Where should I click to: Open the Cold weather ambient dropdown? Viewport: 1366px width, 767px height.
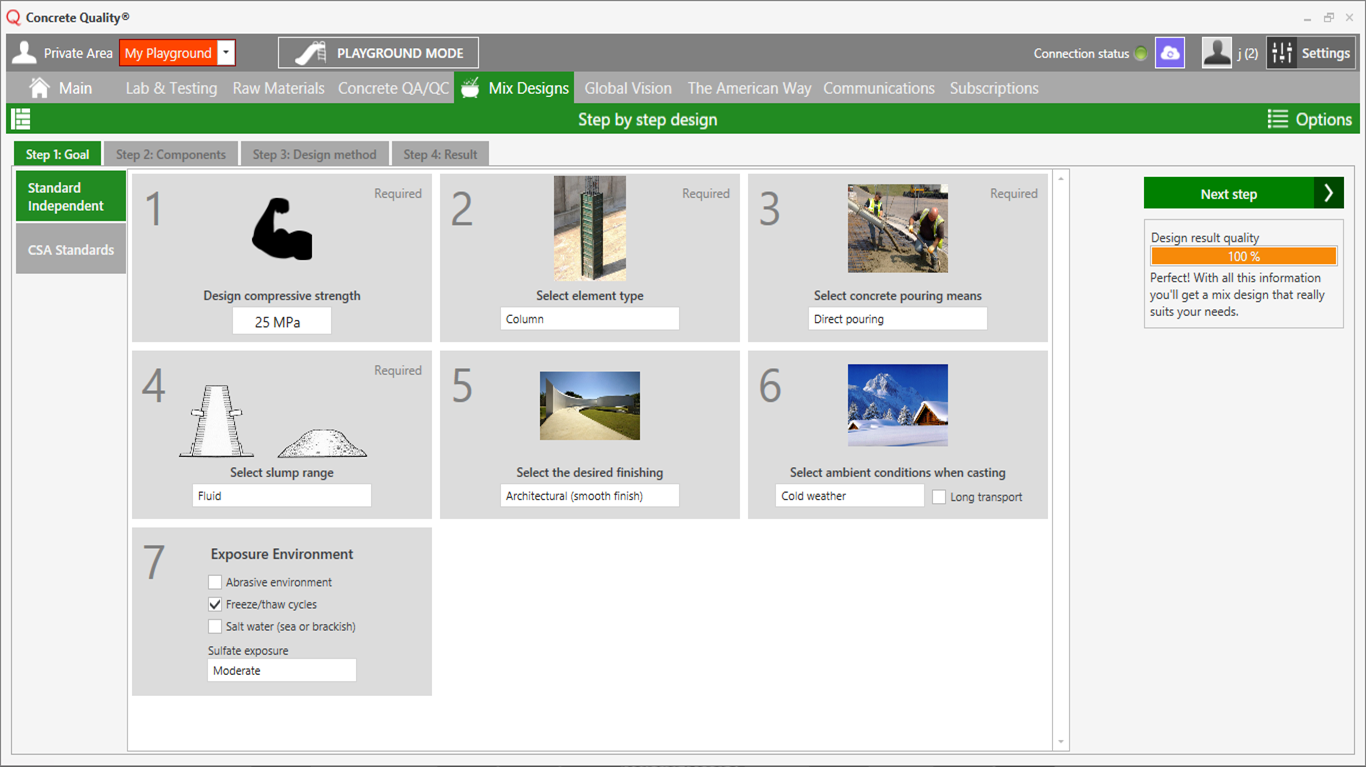(x=850, y=495)
